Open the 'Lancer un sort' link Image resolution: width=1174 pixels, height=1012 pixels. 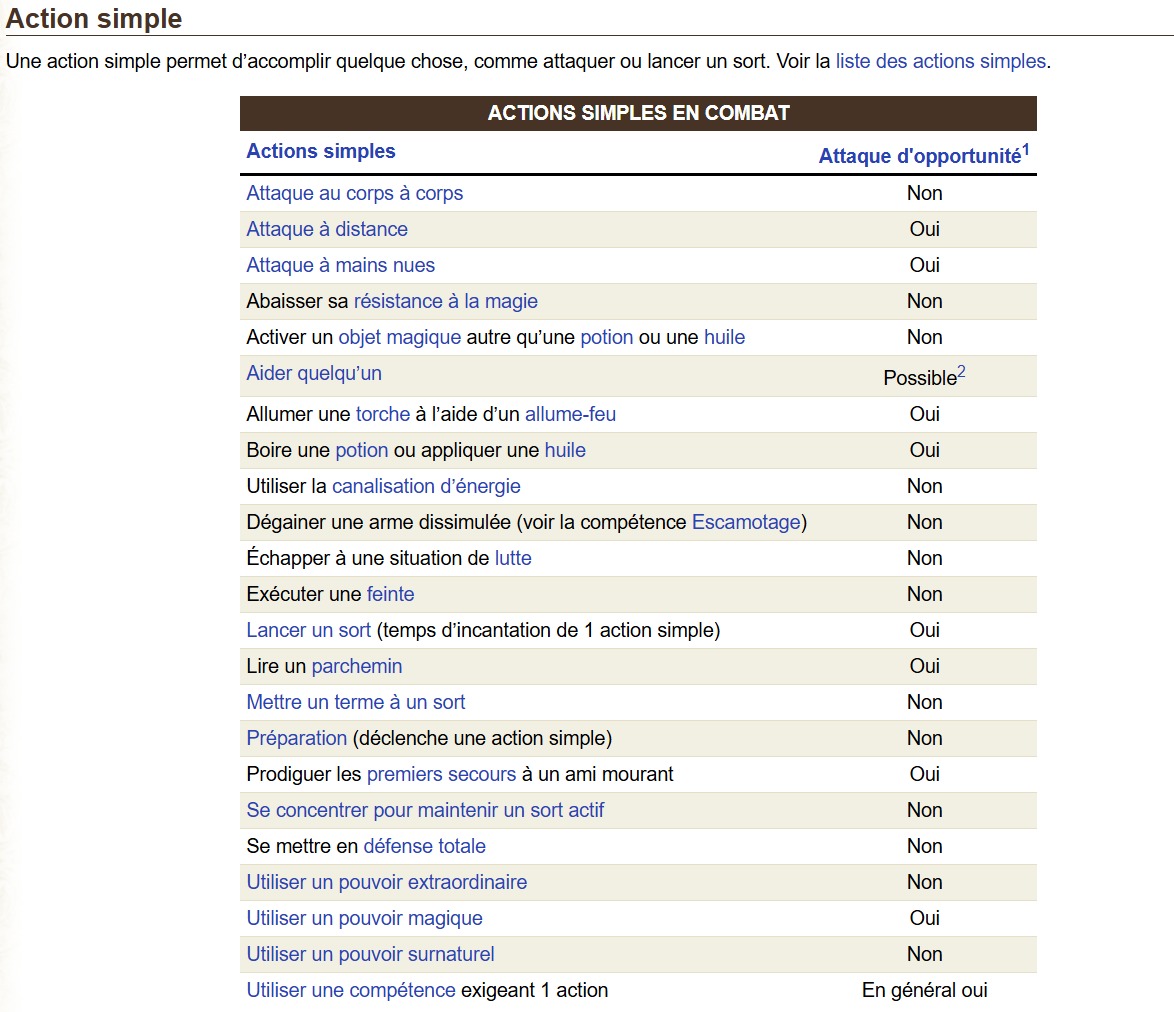click(x=308, y=630)
